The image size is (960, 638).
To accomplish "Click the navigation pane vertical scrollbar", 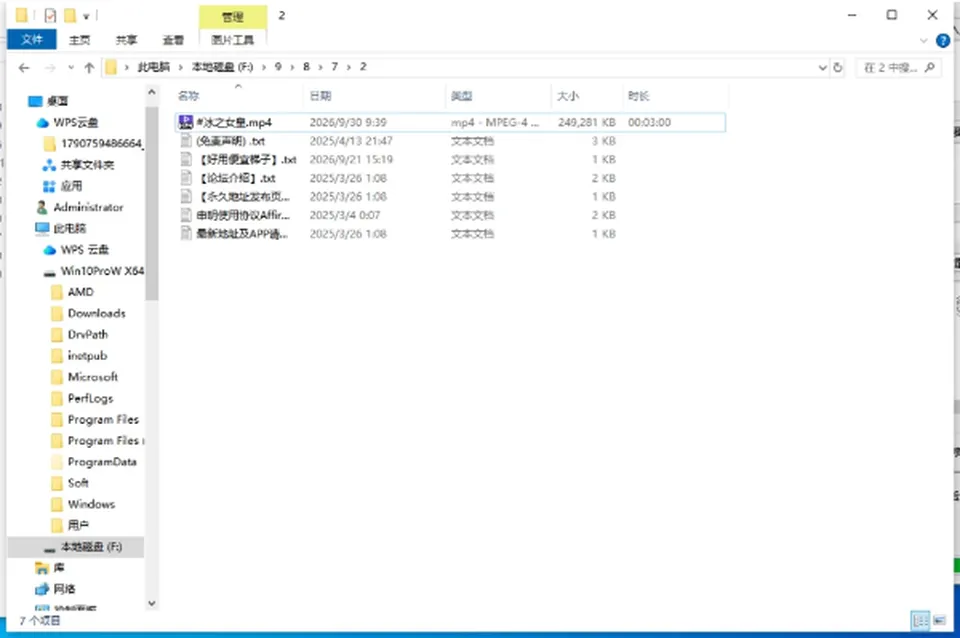I will click(x=151, y=203).
